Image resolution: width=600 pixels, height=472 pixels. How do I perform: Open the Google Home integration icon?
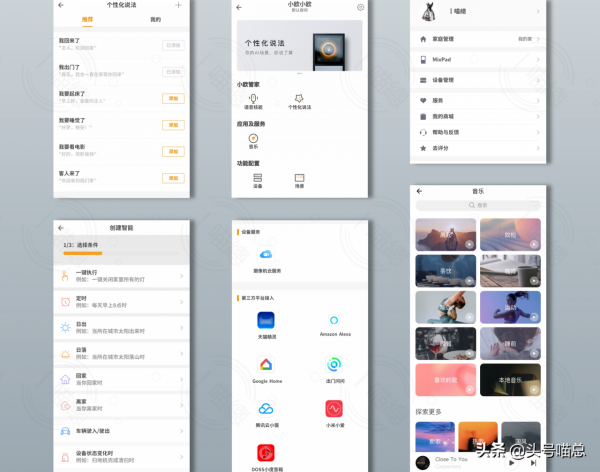[266, 364]
